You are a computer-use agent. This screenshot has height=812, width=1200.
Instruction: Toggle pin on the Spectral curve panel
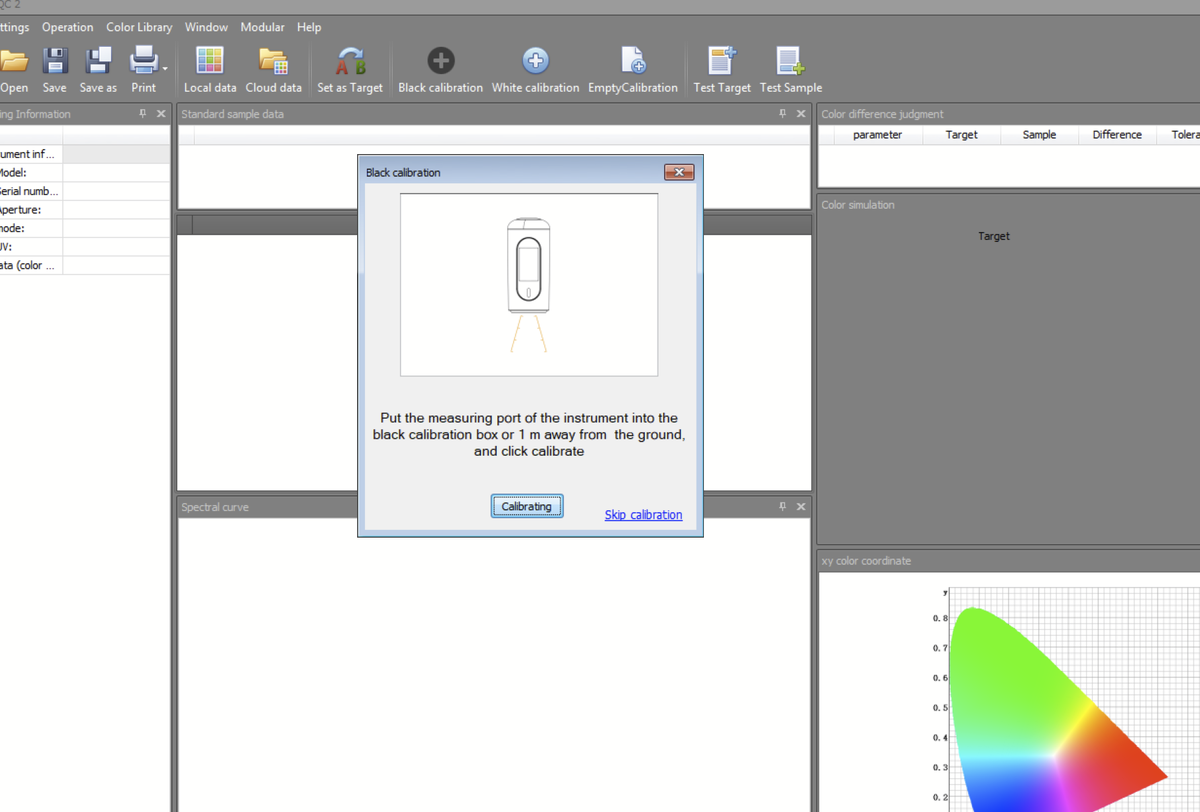tap(783, 507)
